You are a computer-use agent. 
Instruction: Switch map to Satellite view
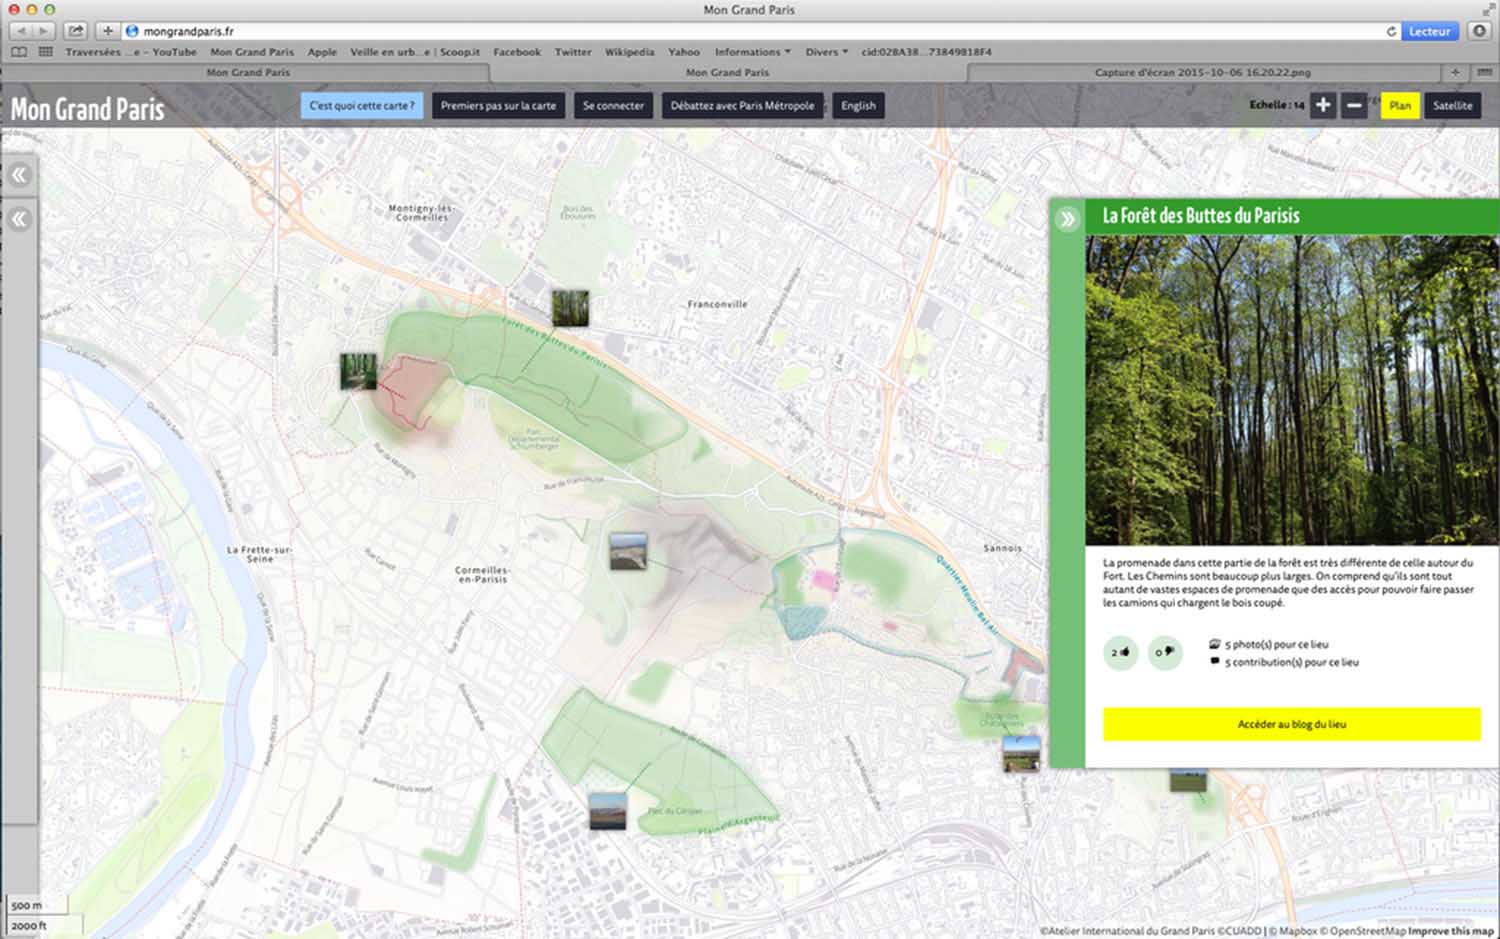pos(1452,105)
